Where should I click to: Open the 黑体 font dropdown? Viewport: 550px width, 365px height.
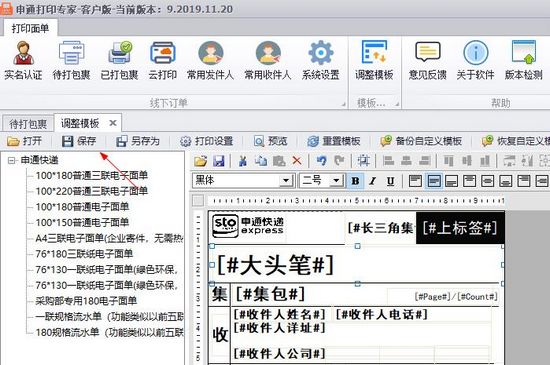pyautogui.click(x=286, y=181)
